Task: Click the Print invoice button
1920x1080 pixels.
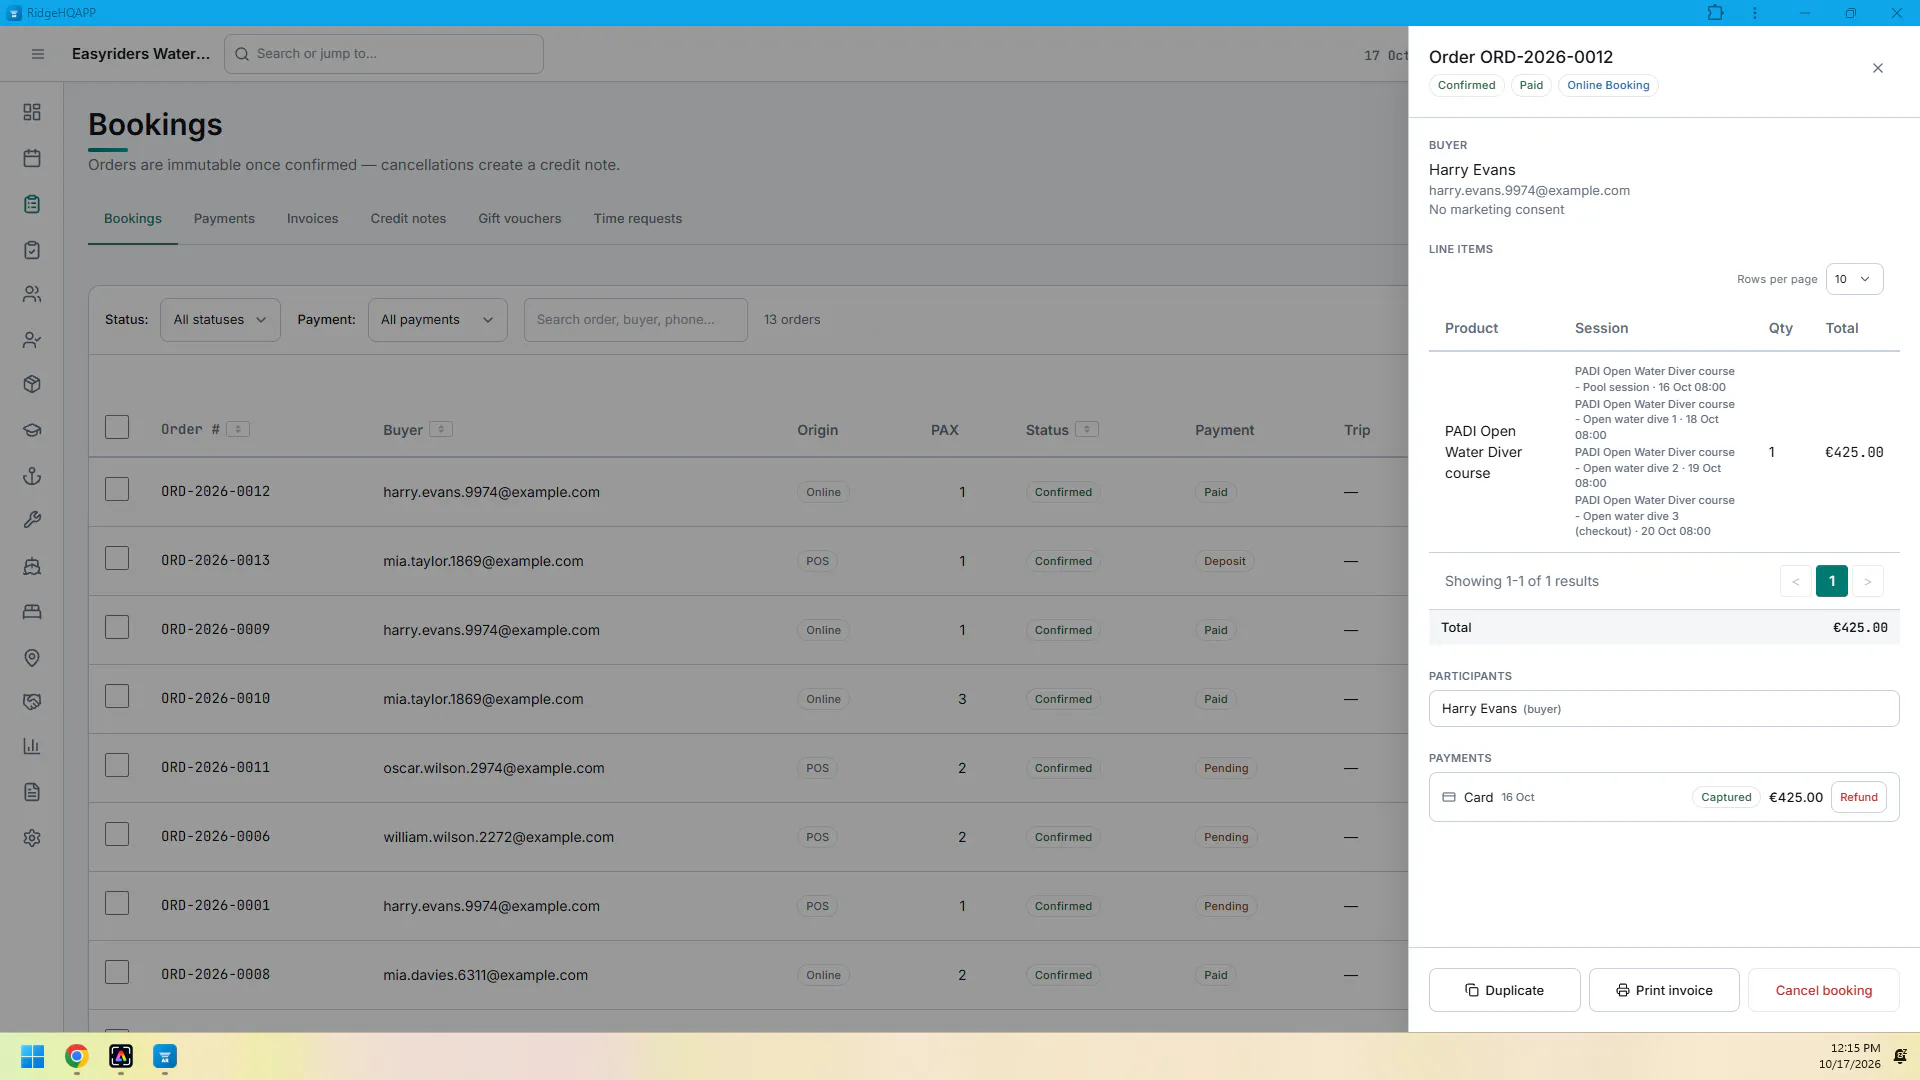Action: [1664, 990]
